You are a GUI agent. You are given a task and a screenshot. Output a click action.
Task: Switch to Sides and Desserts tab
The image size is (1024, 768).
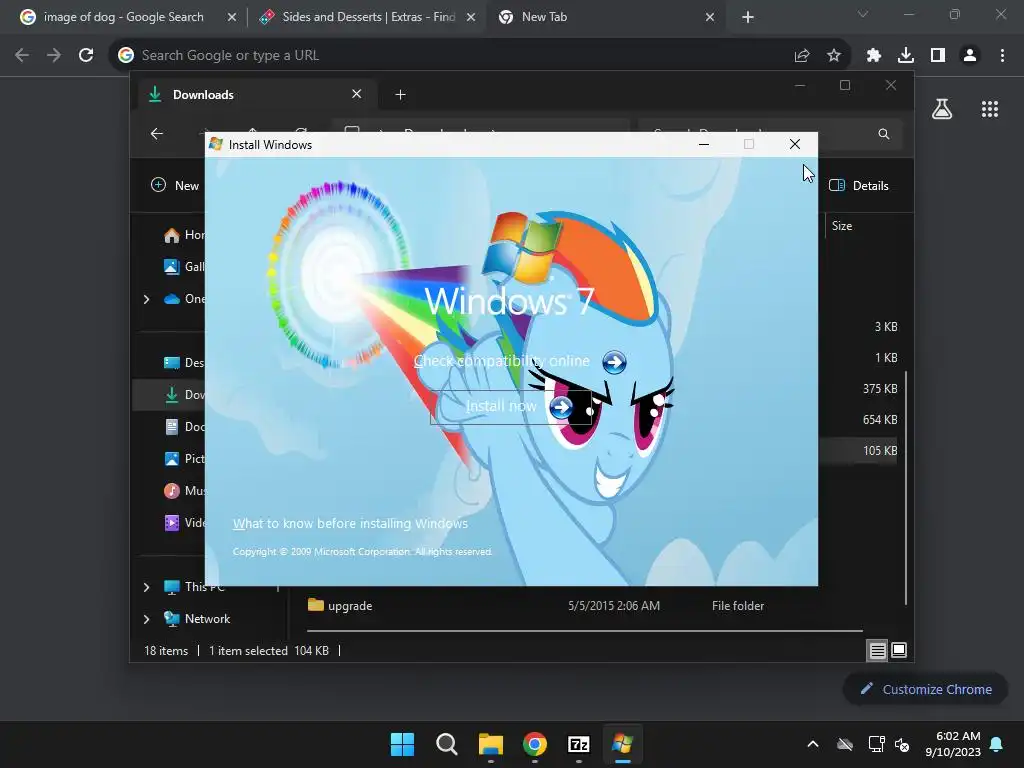(366, 17)
